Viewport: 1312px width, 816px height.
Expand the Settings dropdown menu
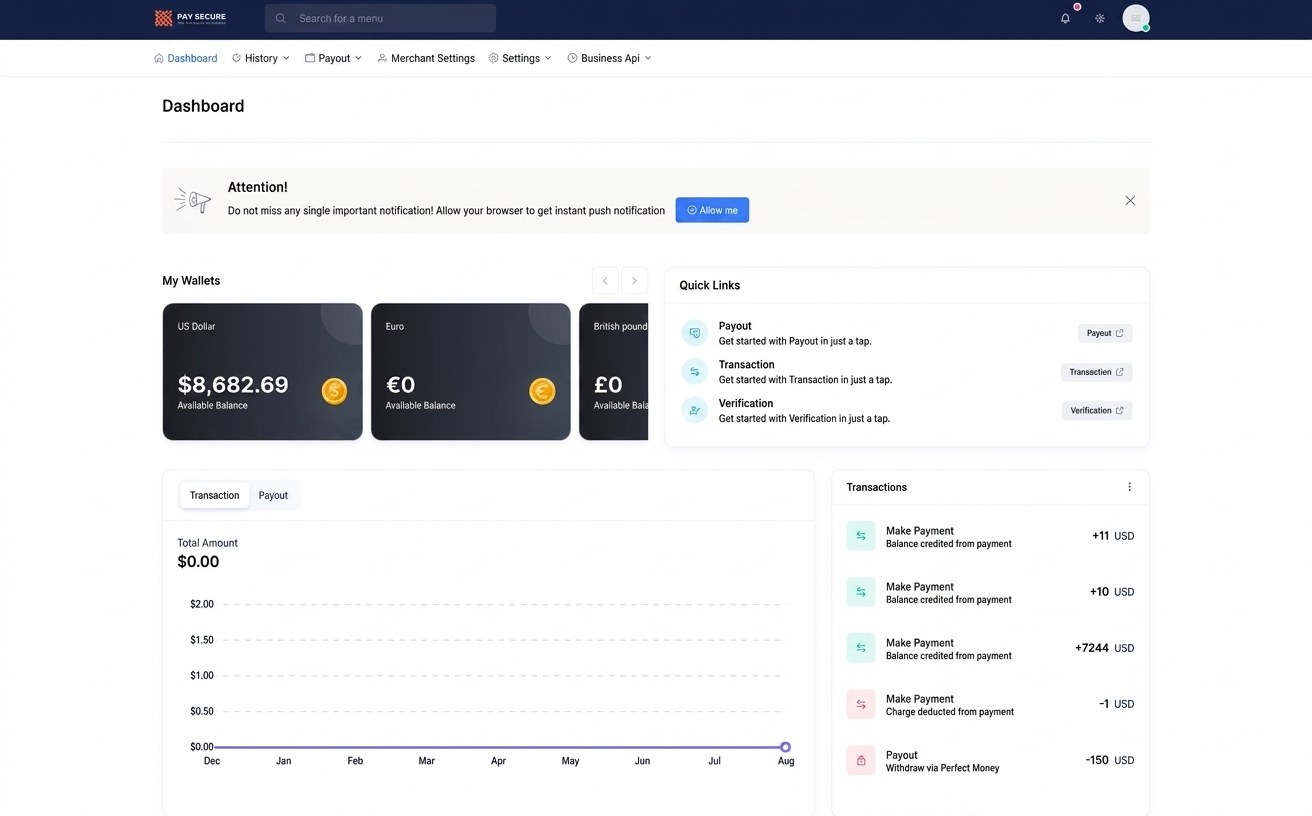pyautogui.click(x=520, y=58)
